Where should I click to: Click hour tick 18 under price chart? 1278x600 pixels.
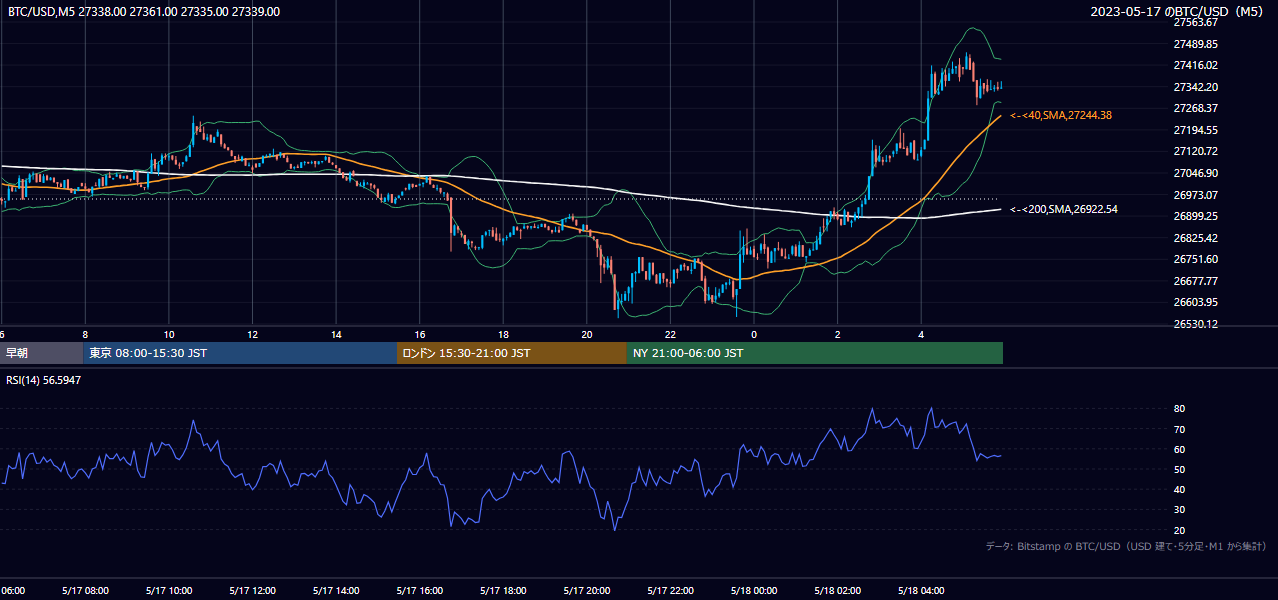[x=504, y=335]
